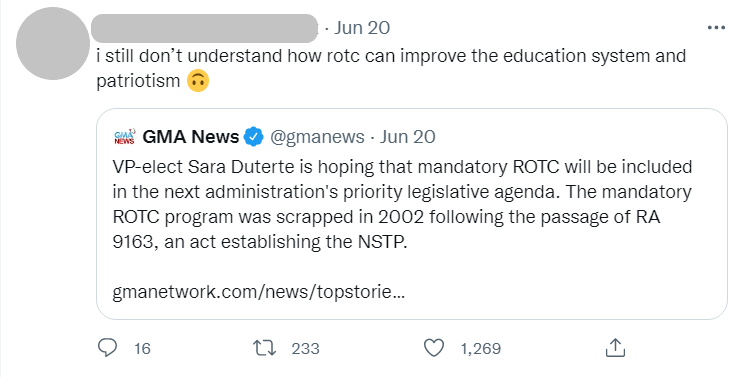Open the tweet's Jun 20 timestamp
743x377 pixels.
click(362, 28)
